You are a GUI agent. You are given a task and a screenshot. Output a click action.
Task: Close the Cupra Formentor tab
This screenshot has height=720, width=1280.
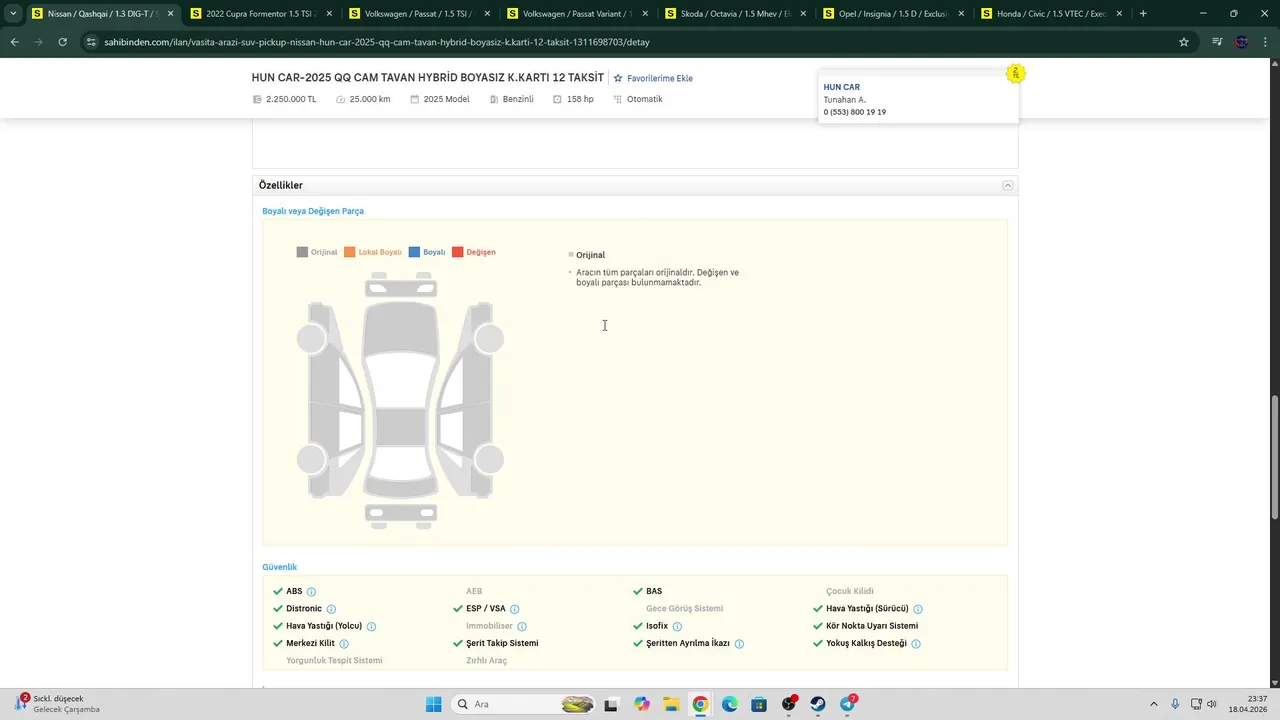(x=329, y=14)
